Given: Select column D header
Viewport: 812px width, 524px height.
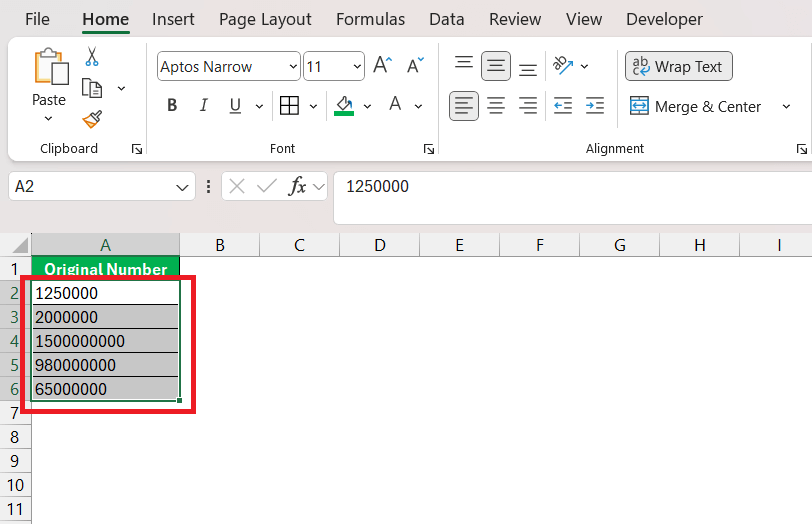Looking at the screenshot, I should click(x=380, y=245).
